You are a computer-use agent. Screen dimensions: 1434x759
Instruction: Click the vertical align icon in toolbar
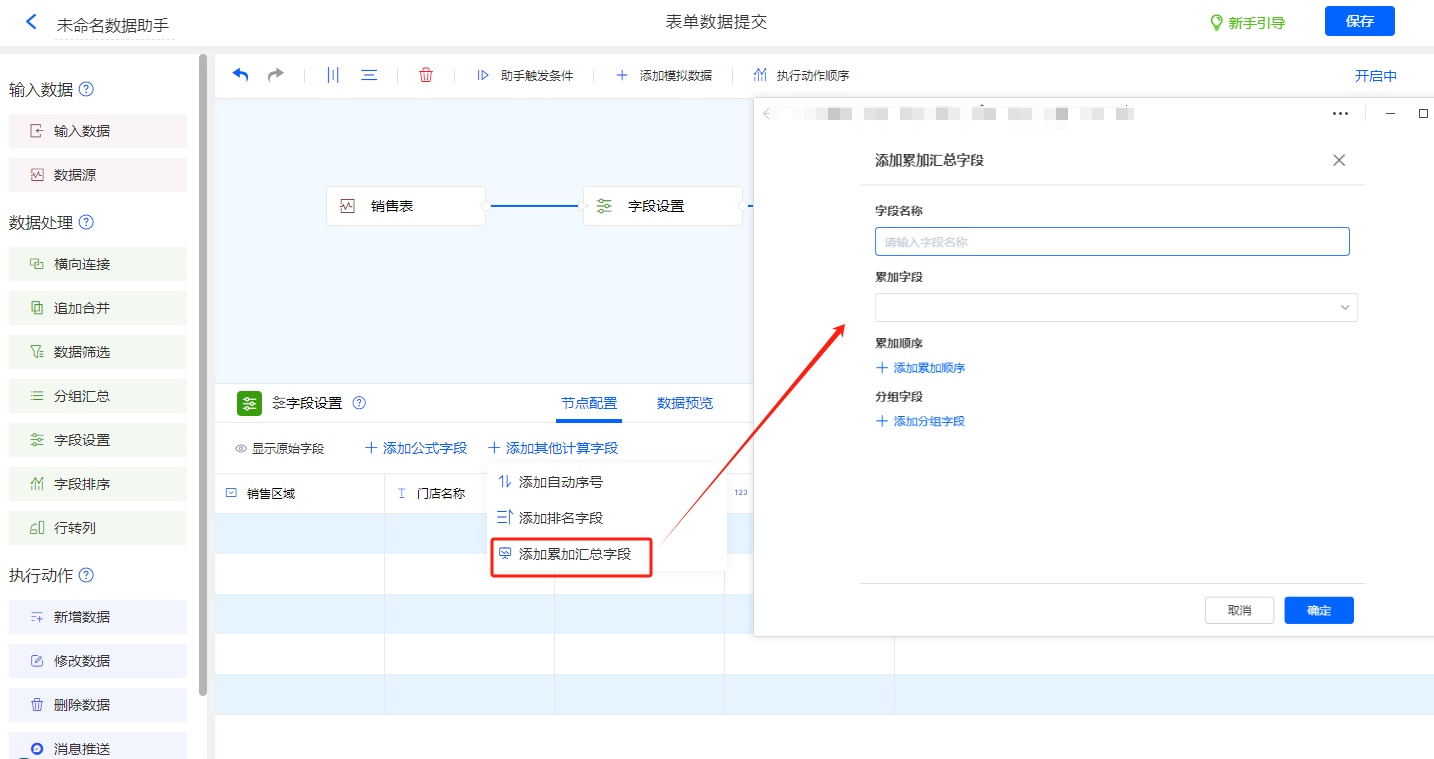point(333,75)
